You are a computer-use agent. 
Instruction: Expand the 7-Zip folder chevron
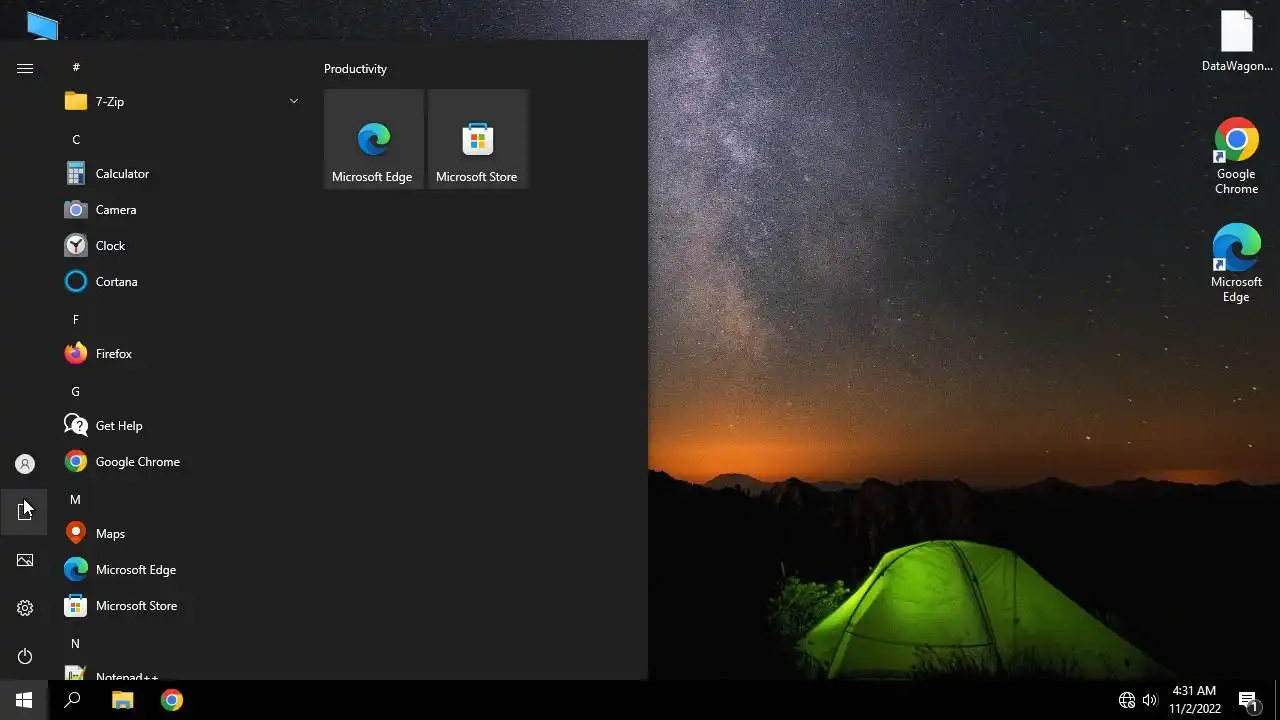tap(294, 101)
